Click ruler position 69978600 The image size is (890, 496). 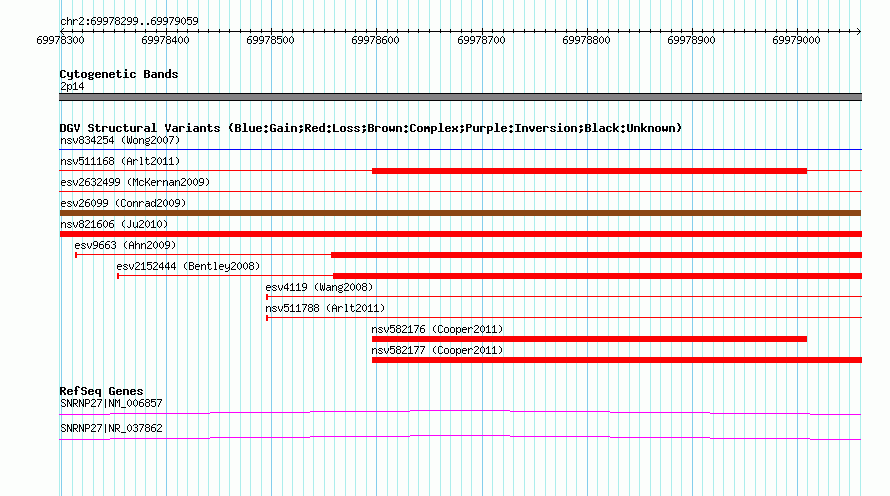(x=375, y=40)
